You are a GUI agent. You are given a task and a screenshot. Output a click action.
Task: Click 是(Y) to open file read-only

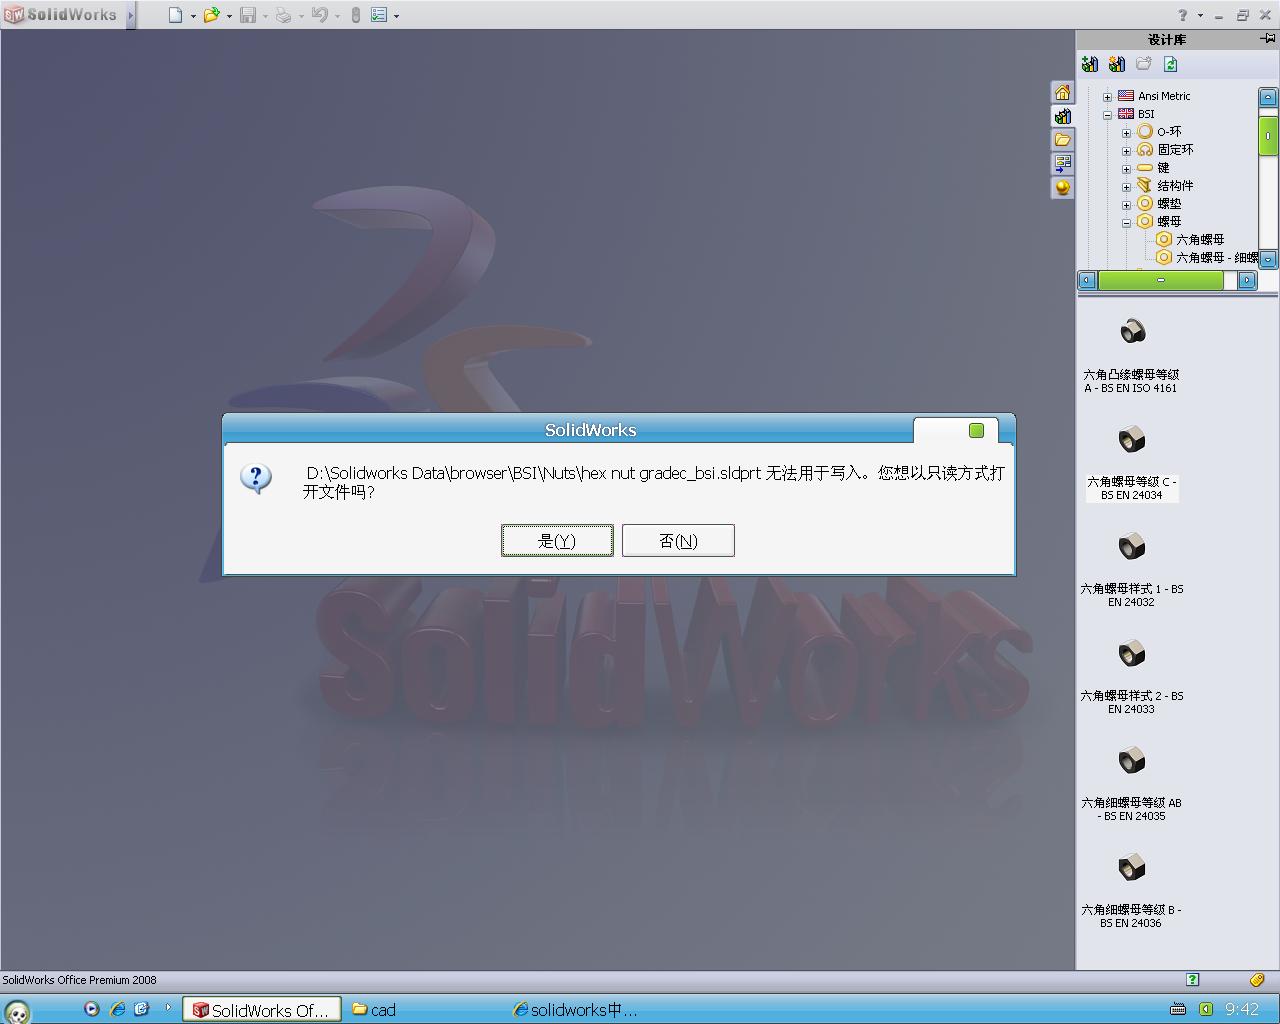click(557, 541)
